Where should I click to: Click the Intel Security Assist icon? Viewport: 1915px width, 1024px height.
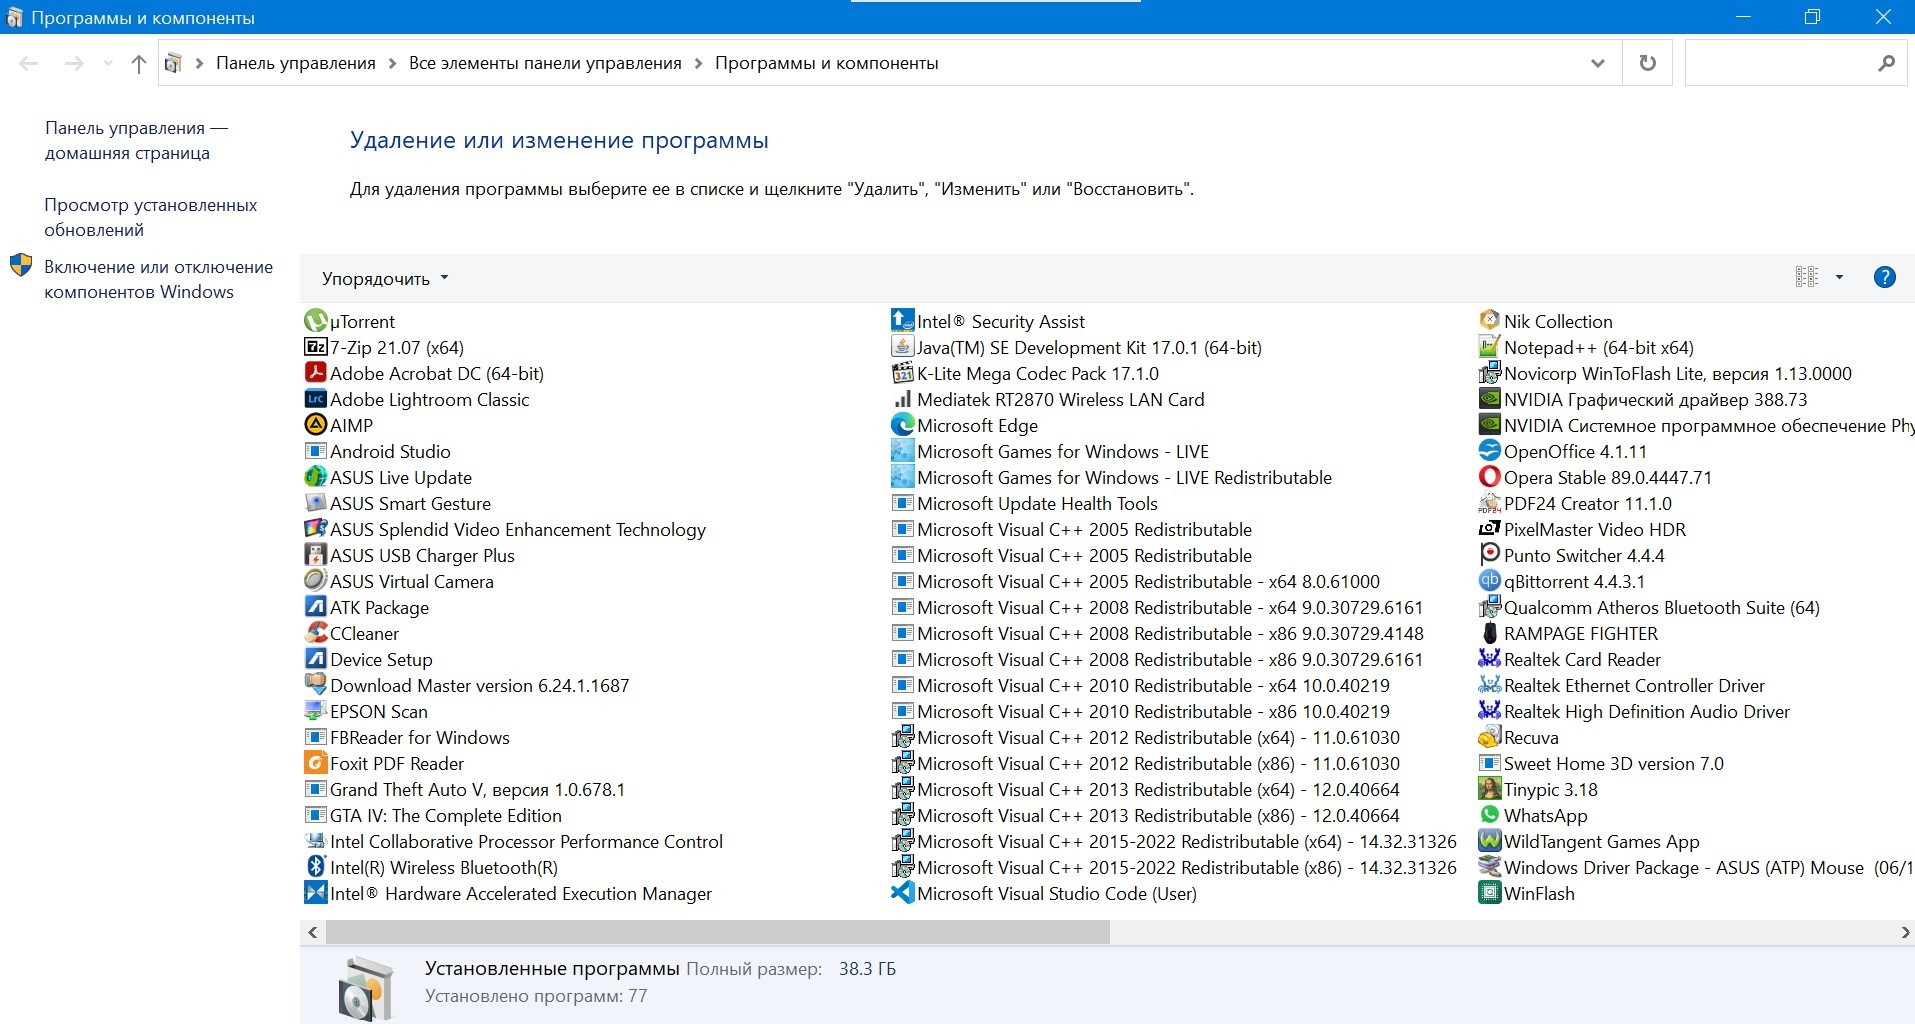click(x=902, y=321)
